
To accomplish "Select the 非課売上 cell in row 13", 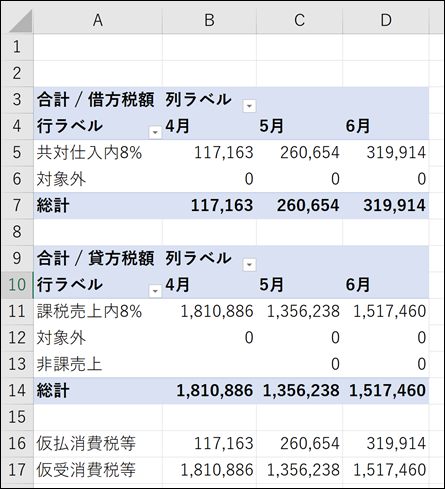I will tap(98, 364).
